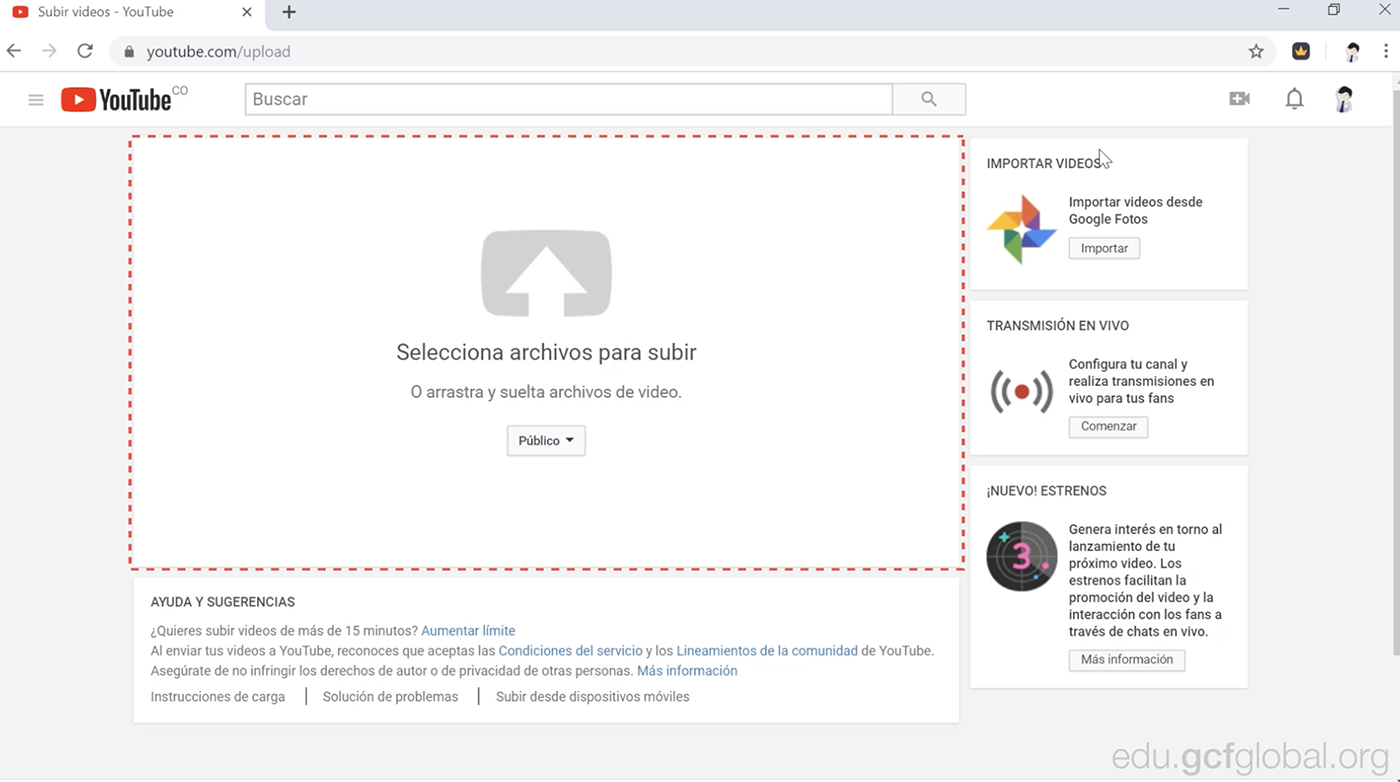The height and width of the screenshot is (782, 1400).
Task: Open Solución de problemas
Action: (390, 697)
